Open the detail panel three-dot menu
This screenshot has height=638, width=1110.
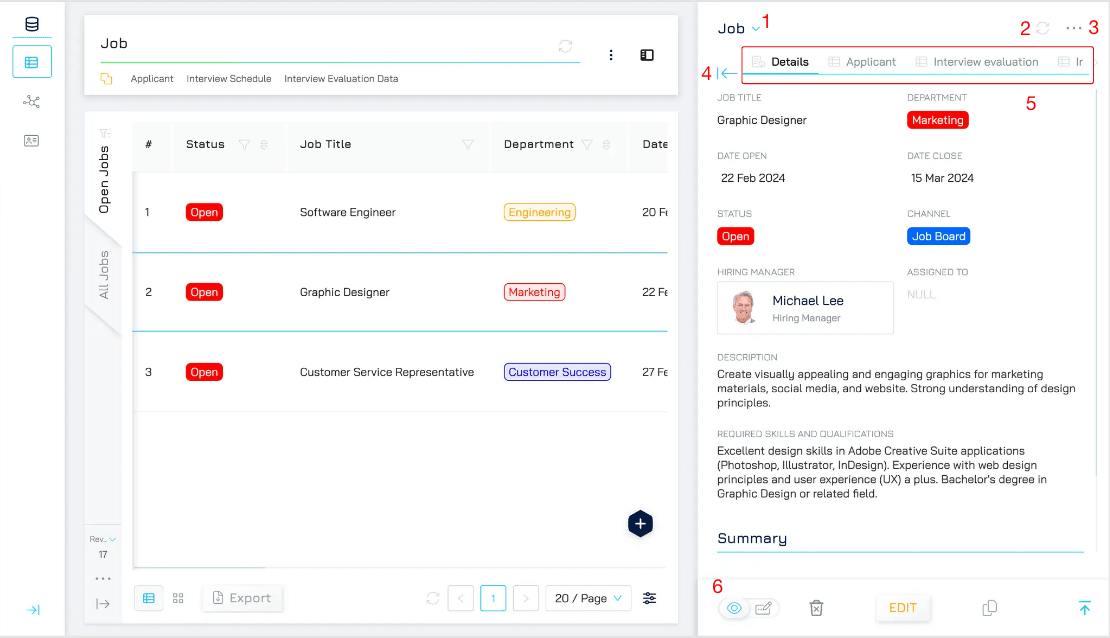pyautogui.click(x=1073, y=28)
